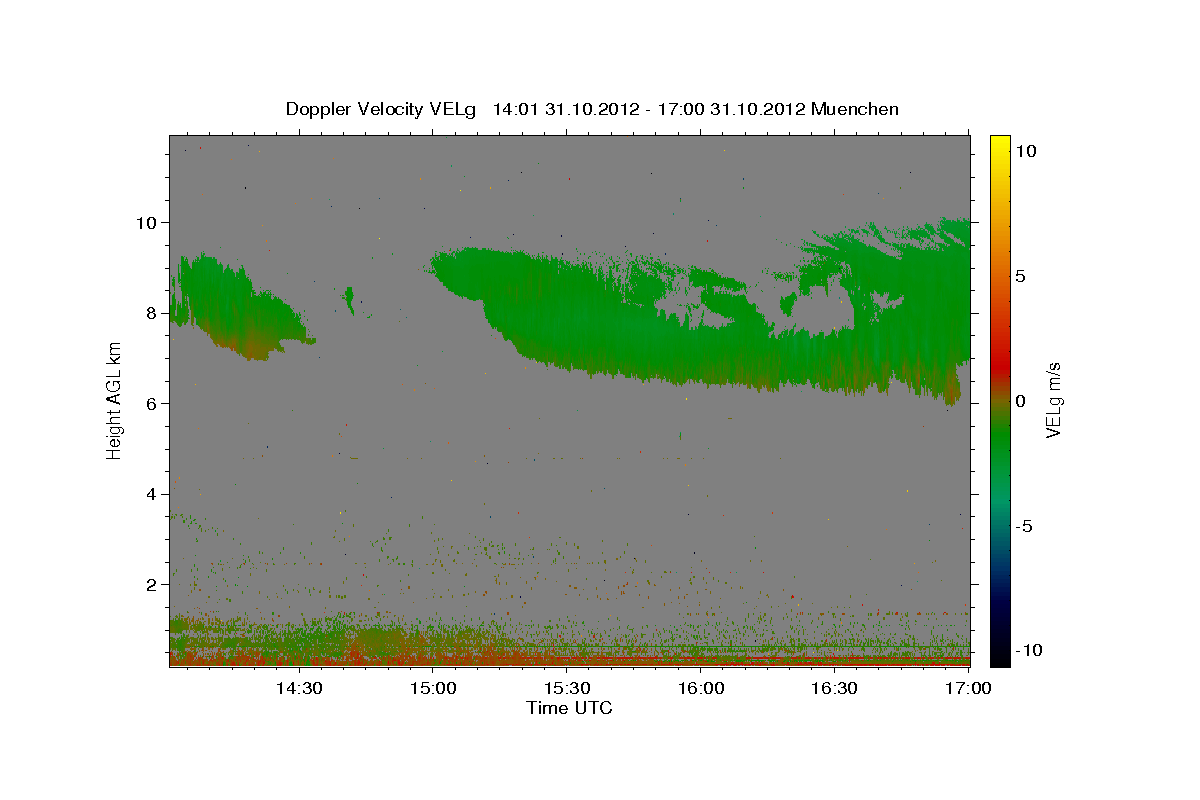
Task: Click the colorbar tick label 0
Action: [1020, 401]
